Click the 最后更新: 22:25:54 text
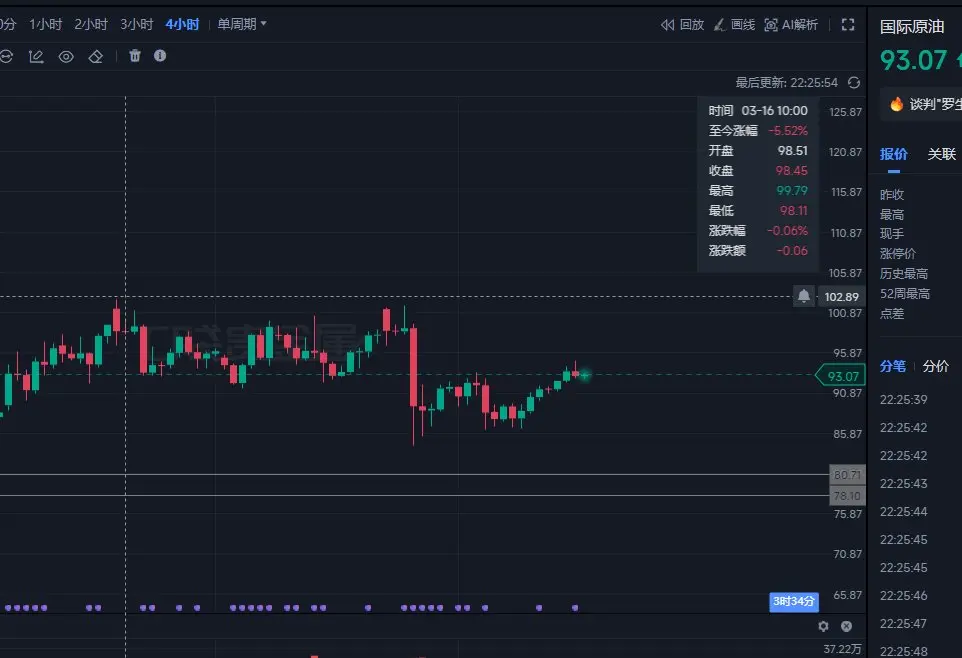This screenshot has width=962, height=658. pyautogui.click(x=787, y=83)
